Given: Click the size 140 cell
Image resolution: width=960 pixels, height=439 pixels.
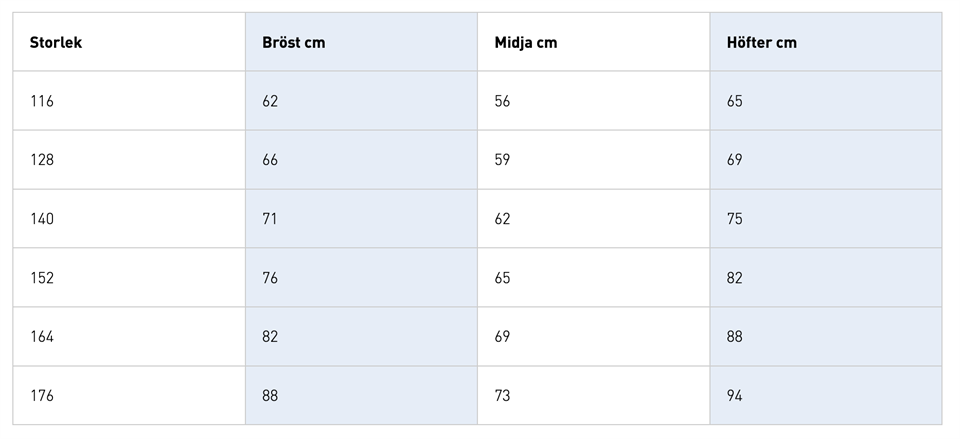Looking at the screenshot, I should pyautogui.click(x=42, y=219).
